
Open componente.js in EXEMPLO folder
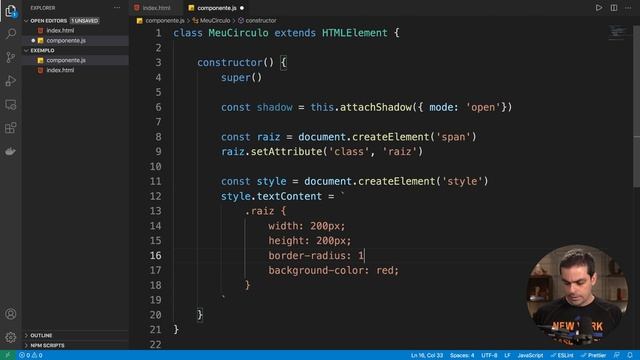pos(66,60)
